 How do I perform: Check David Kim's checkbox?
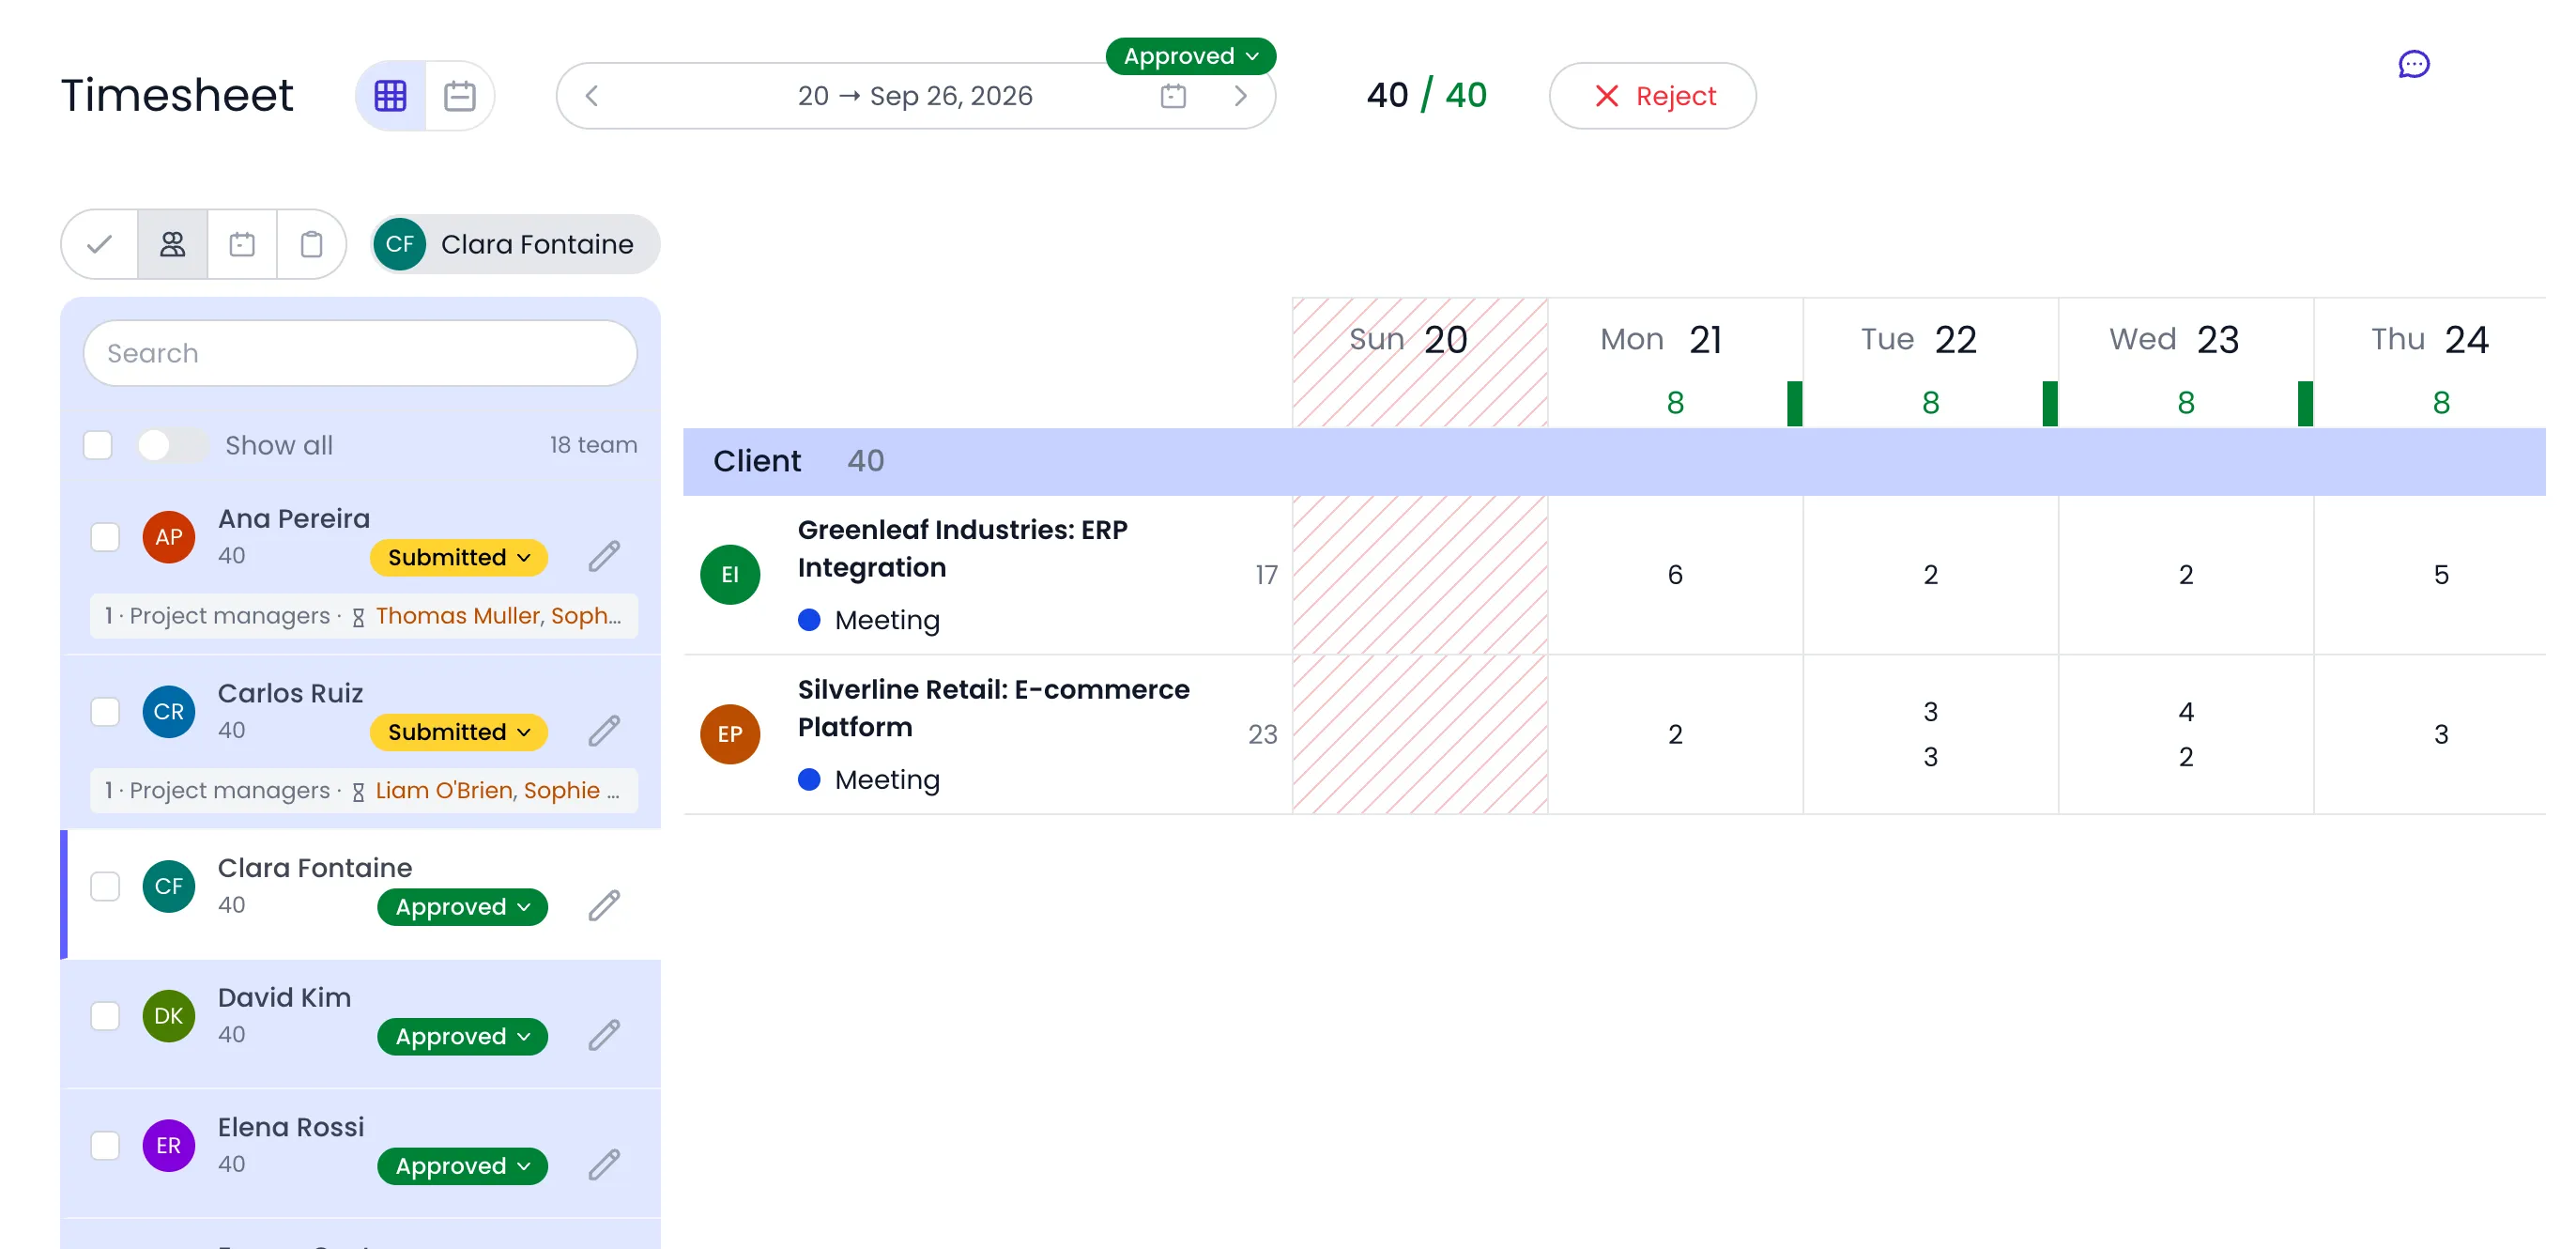pyautogui.click(x=105, y=1016)
